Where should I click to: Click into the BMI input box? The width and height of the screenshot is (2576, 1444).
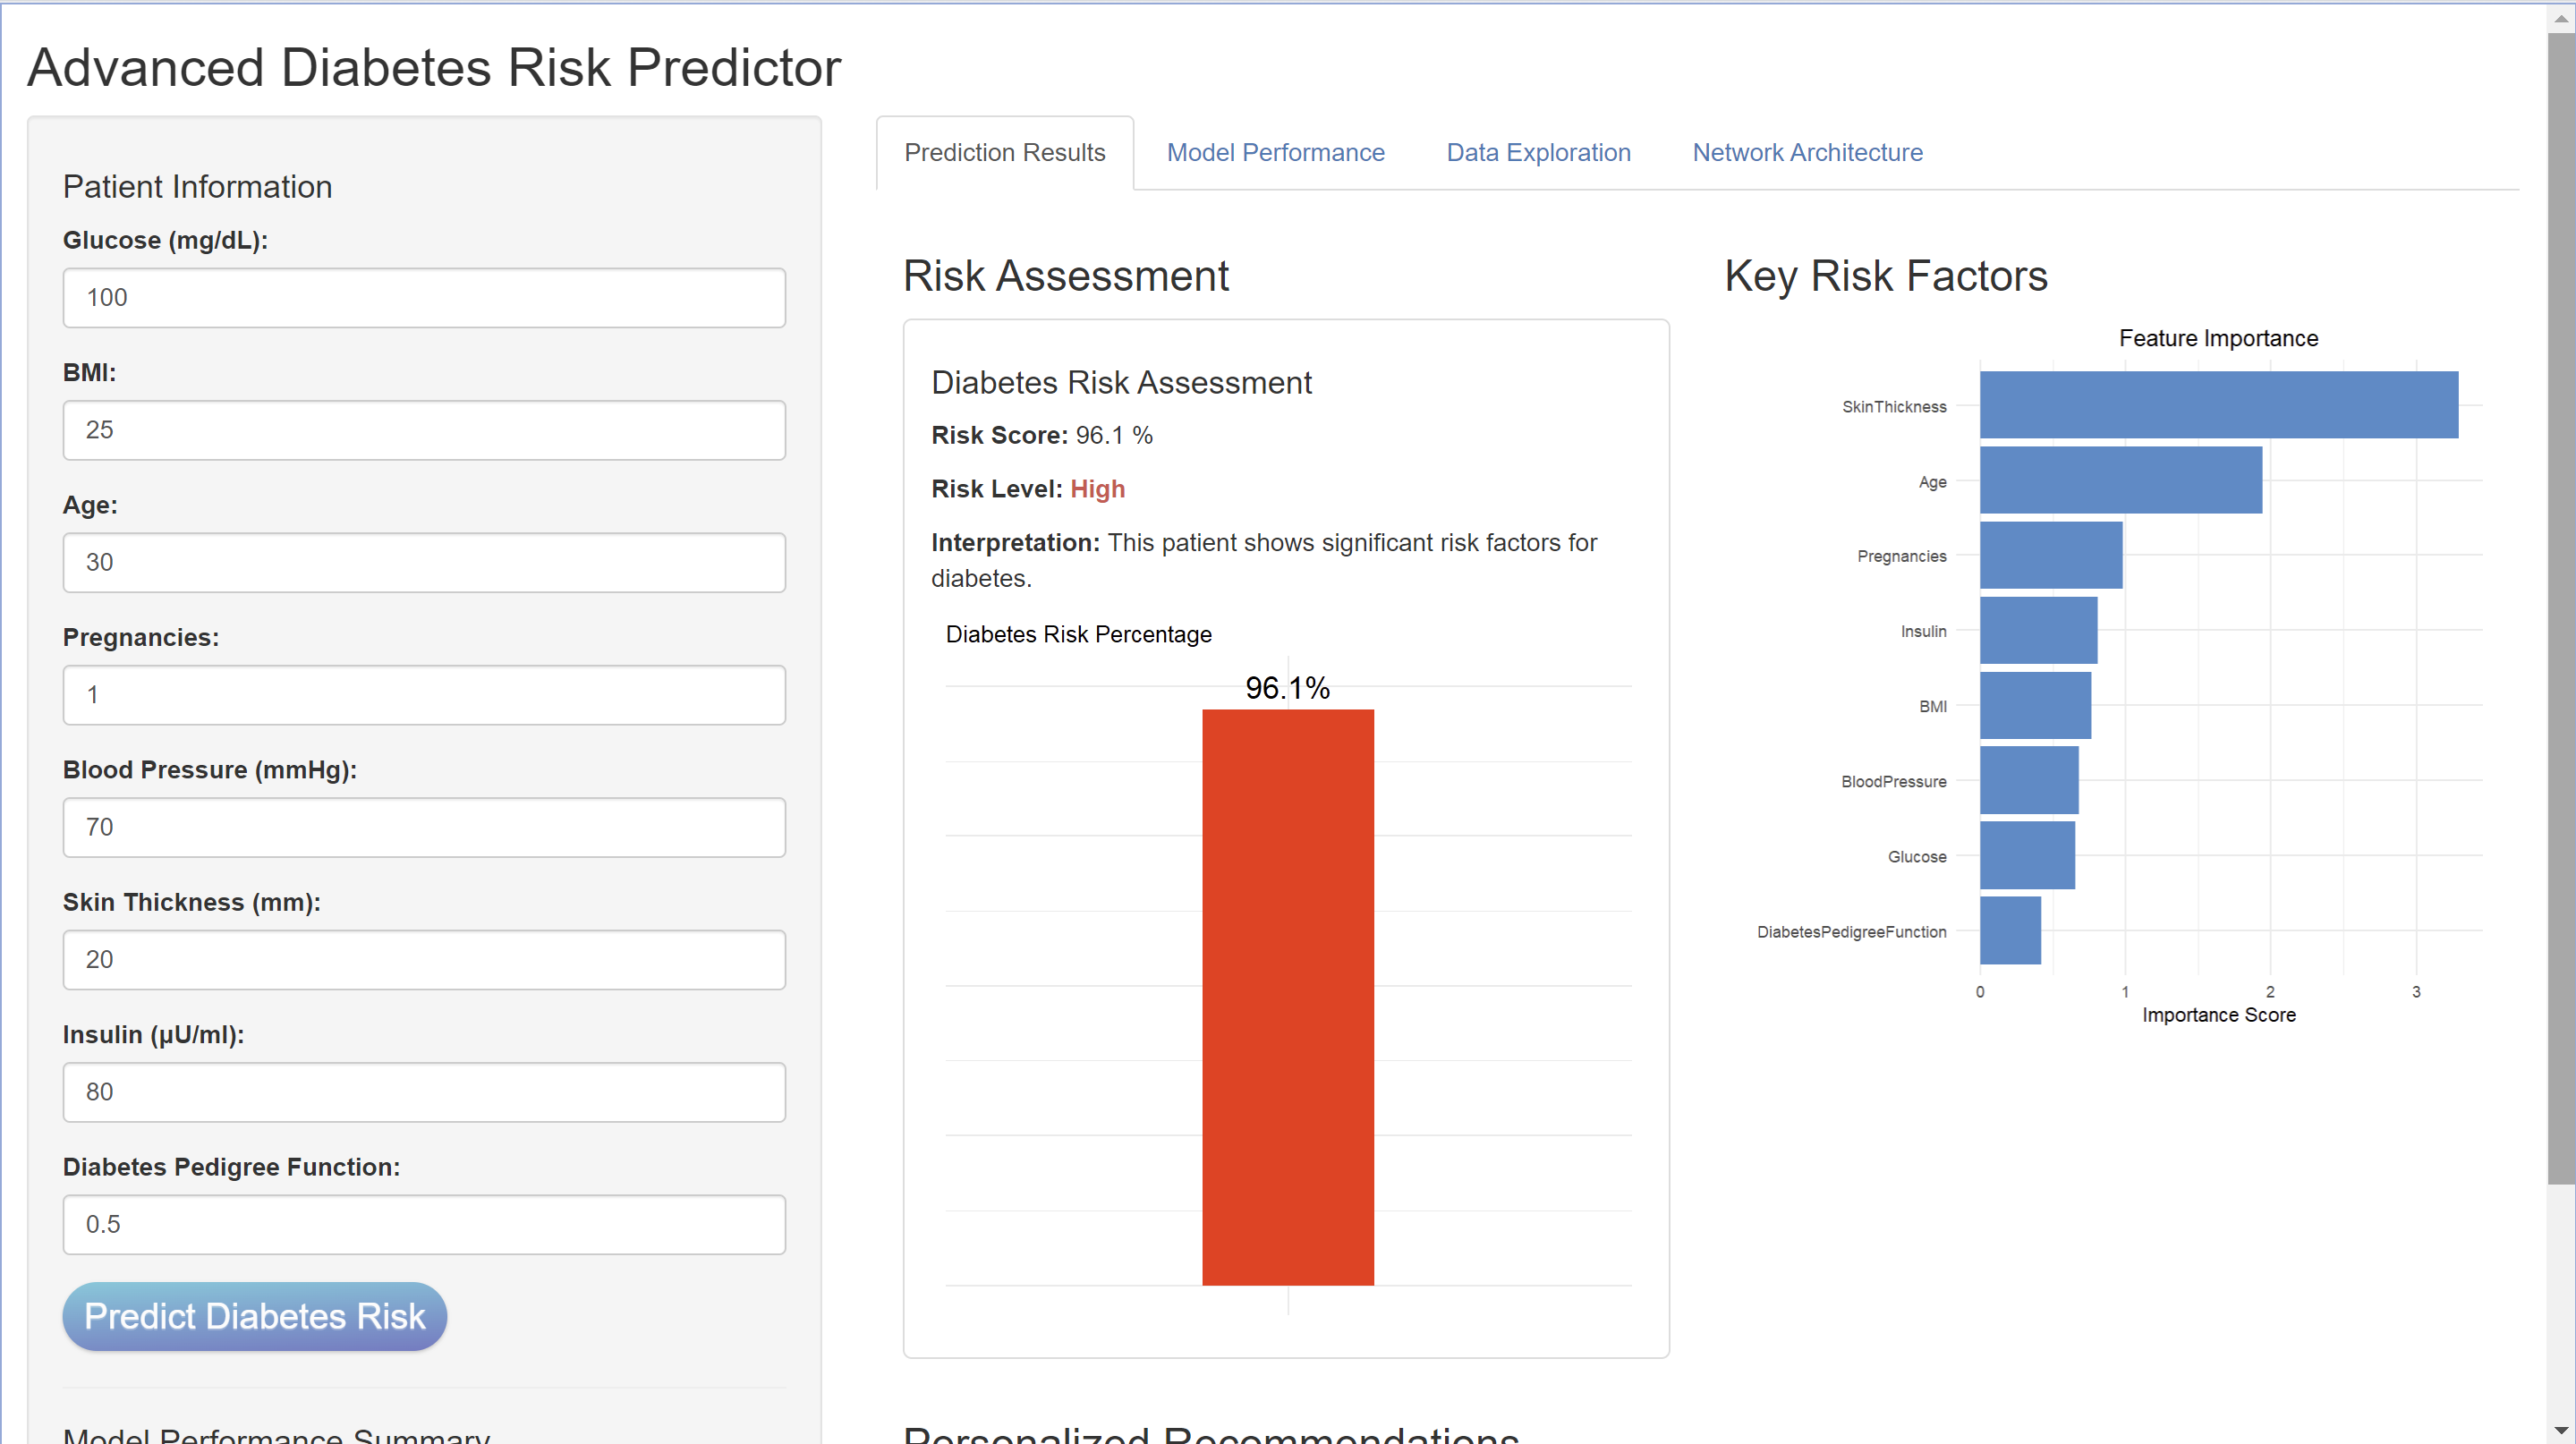(x=424, y=430)
